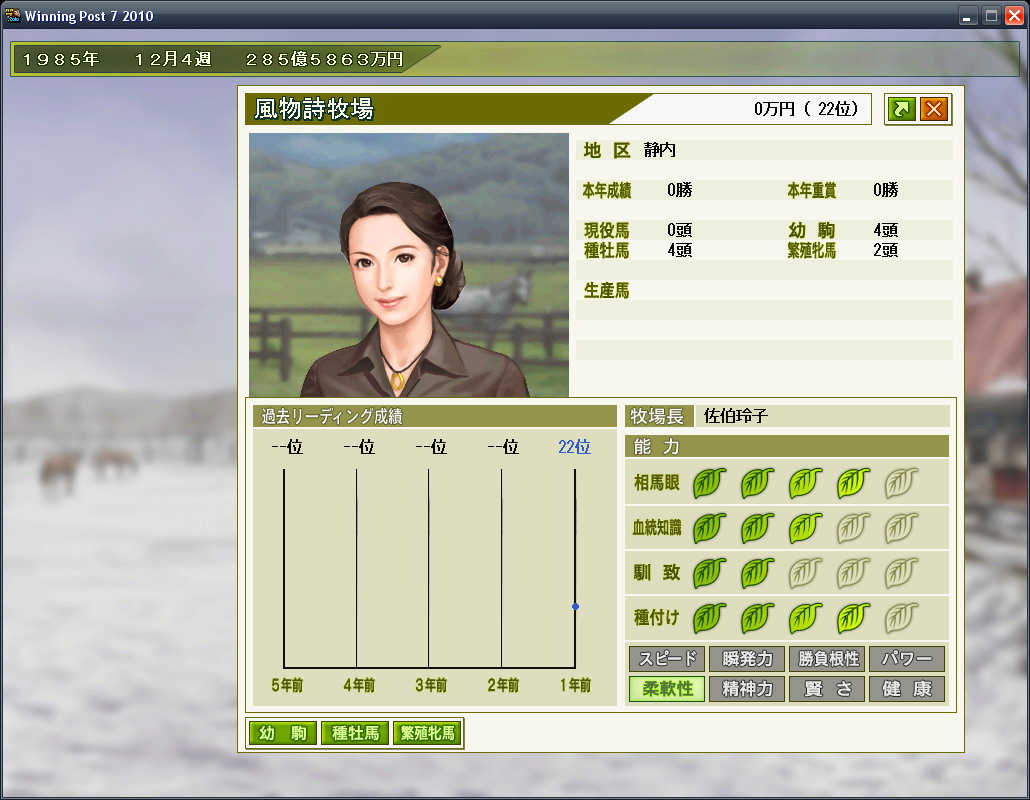Click the 0万円 (22位) earnings text
This screenshot has height=800, width=1030.
[806, 109]
